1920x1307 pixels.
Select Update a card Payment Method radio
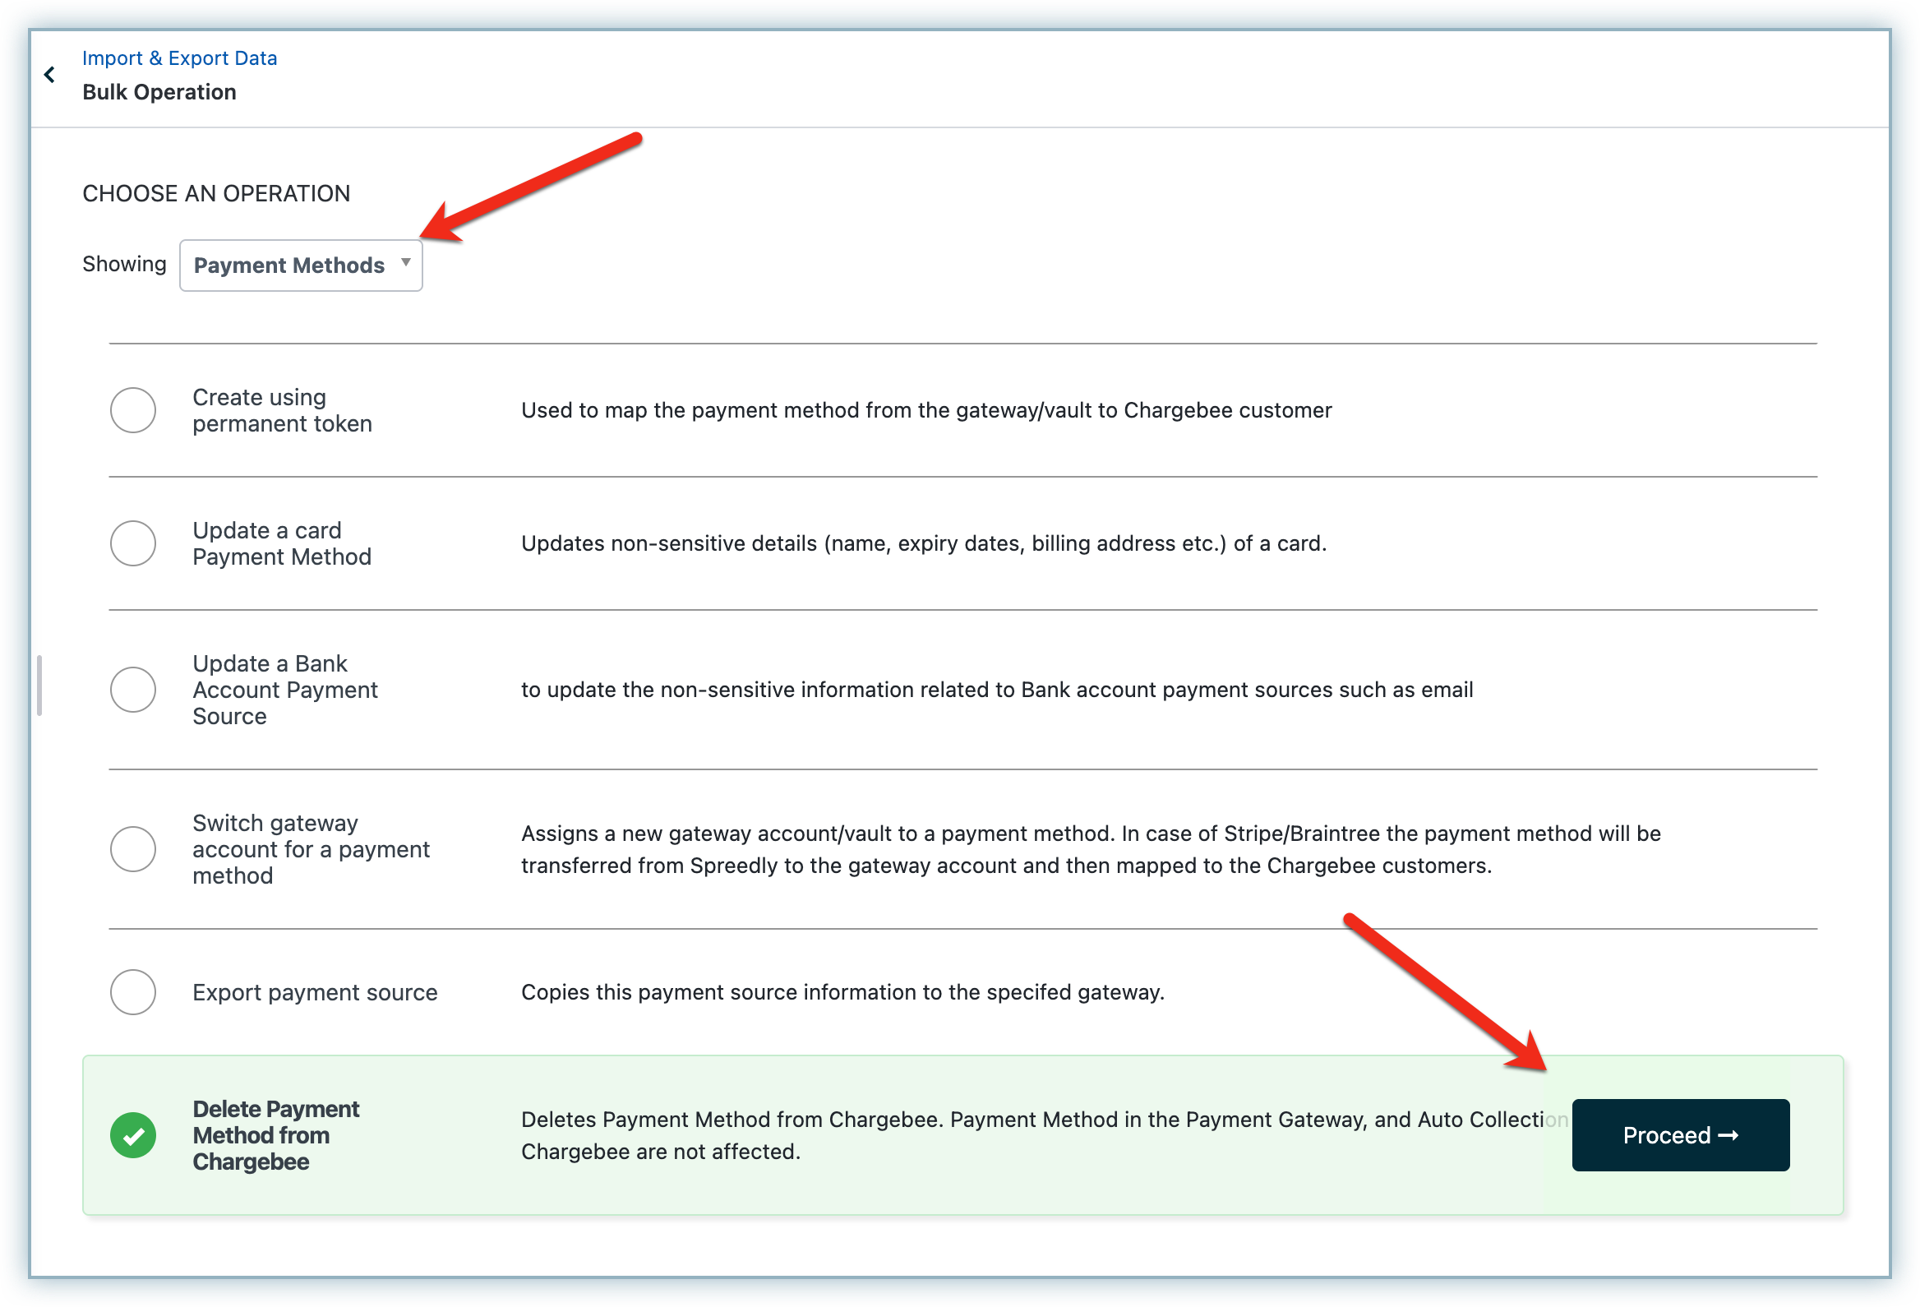pyautogui.click(x=133, y=543)
